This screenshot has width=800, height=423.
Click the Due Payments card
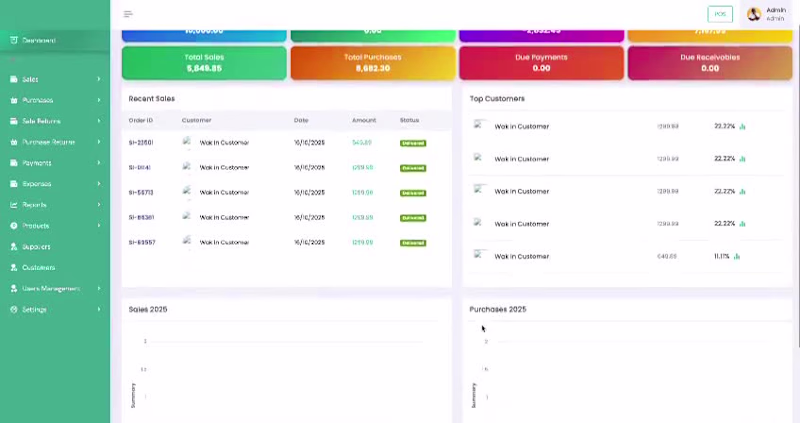541,63
